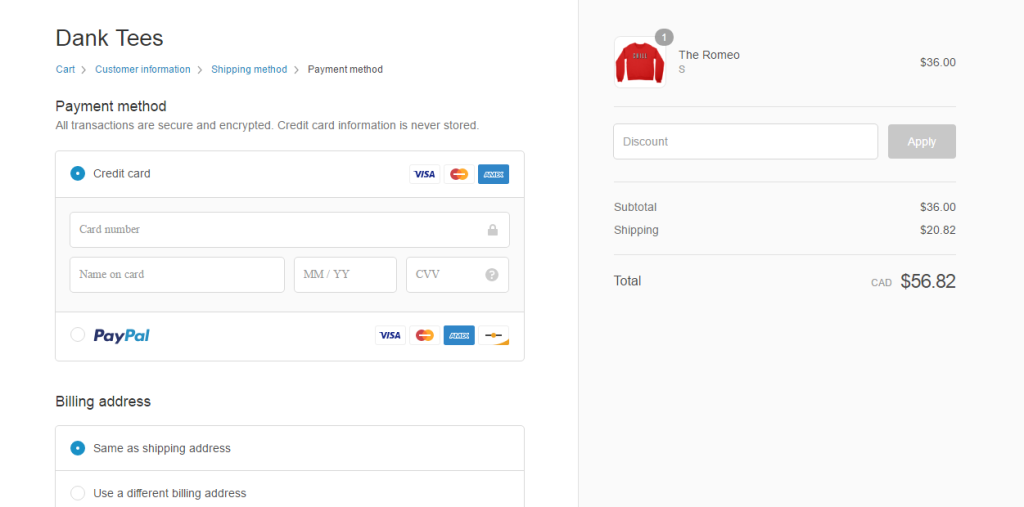The width and height of the screenshot is (1024, 507).
Task: Click into the Card number field
Action: tap(289, 229)
